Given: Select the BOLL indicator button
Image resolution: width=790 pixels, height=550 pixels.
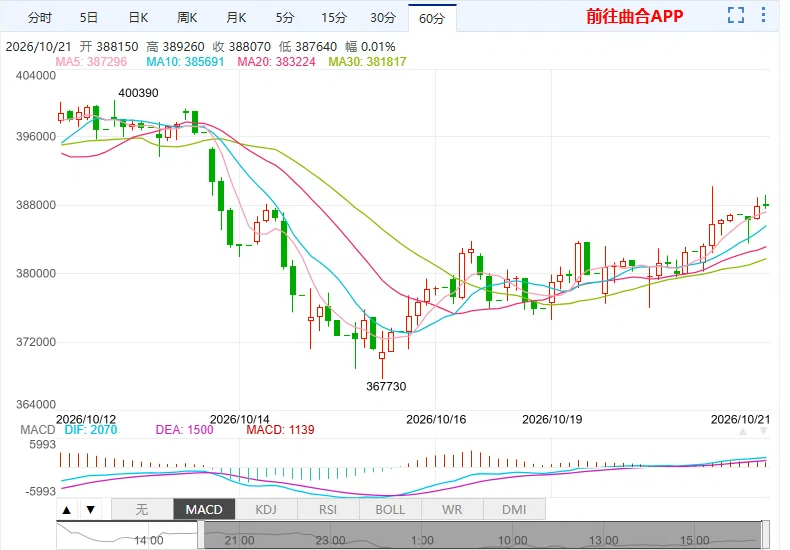Looking at the screenshot, I should 390,510.
